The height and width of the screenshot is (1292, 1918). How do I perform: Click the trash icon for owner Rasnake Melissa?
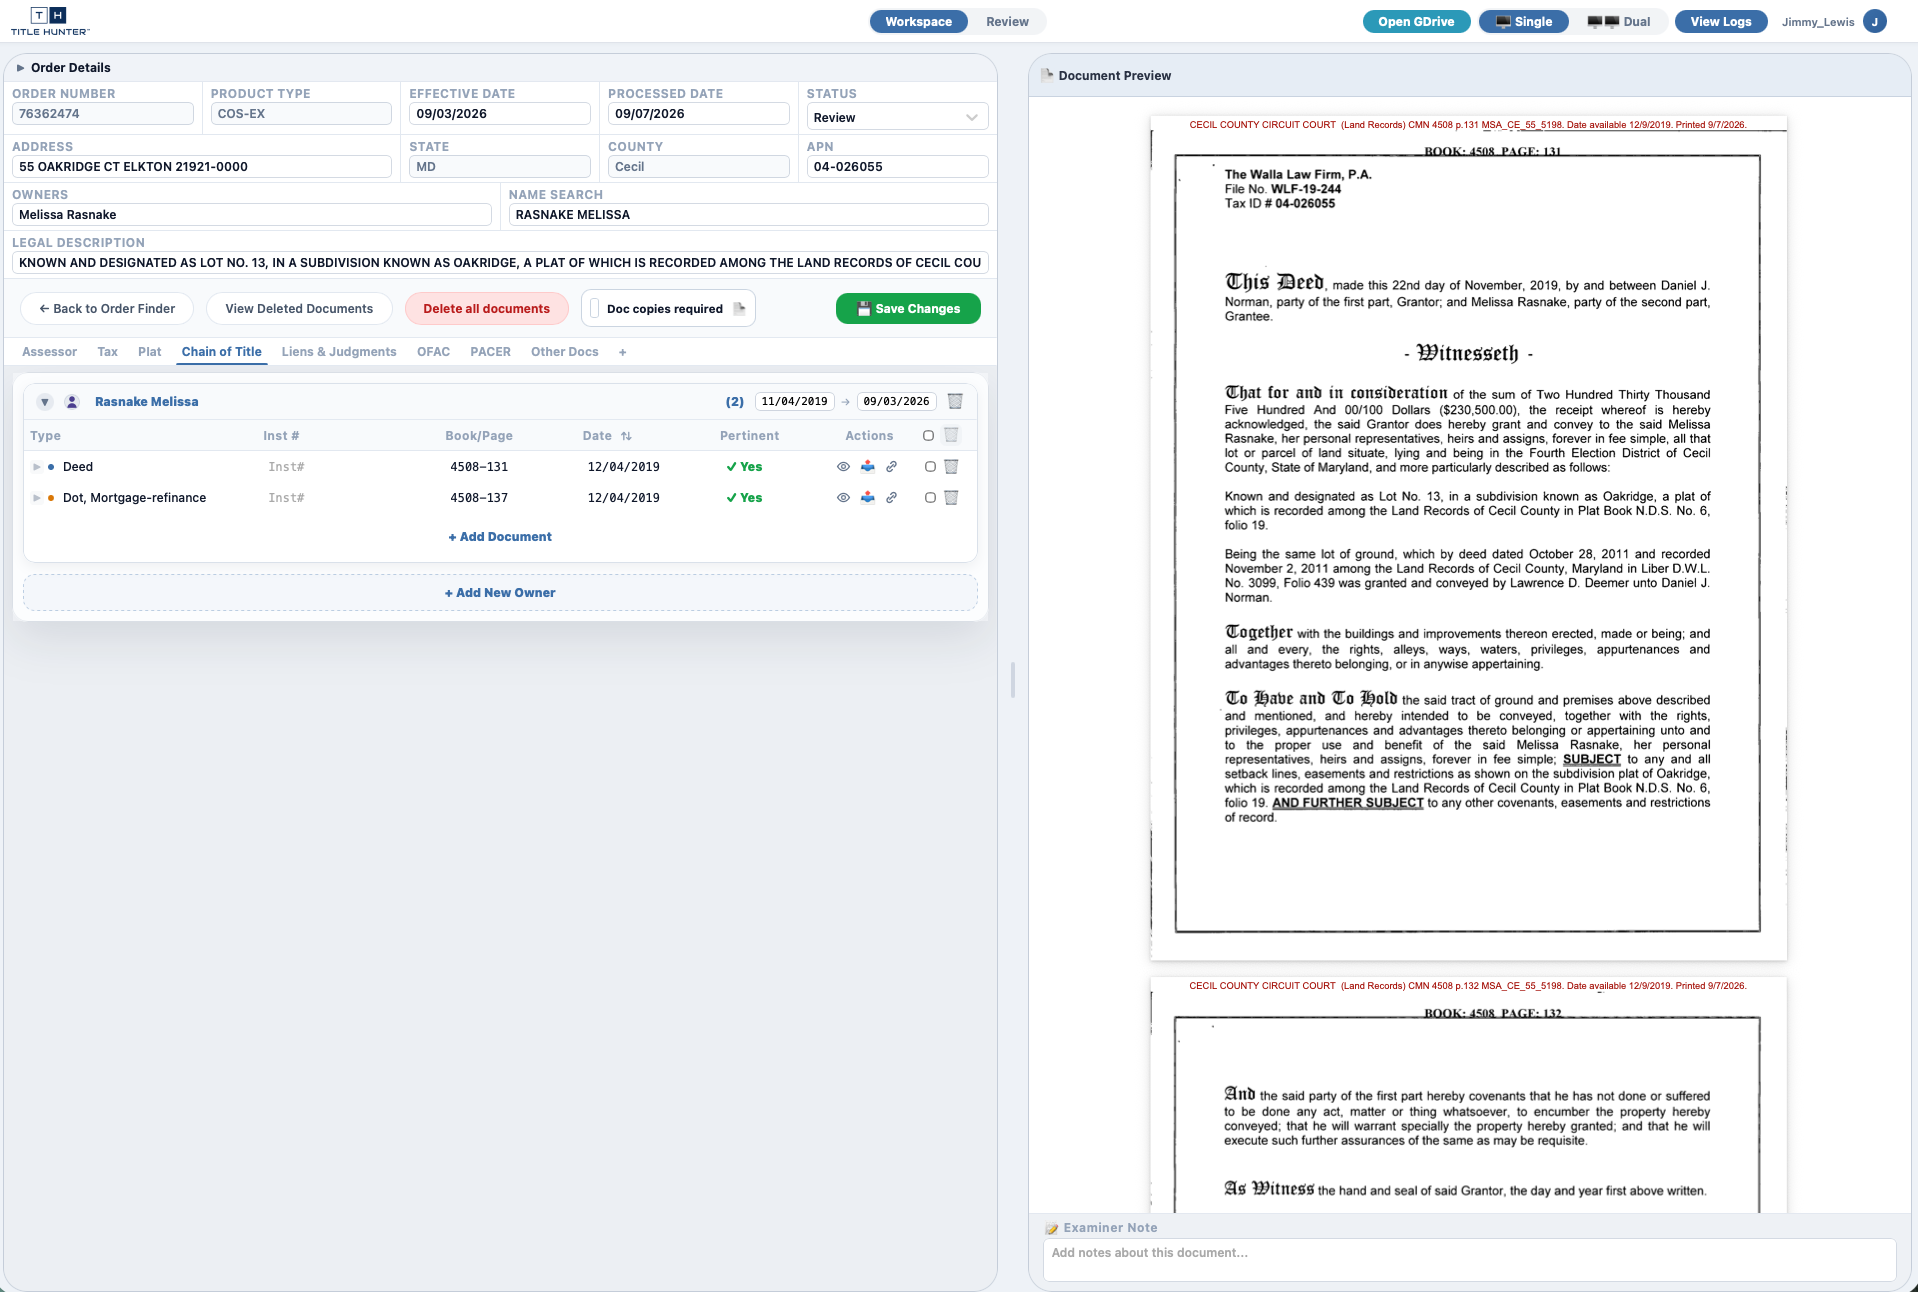955,401
